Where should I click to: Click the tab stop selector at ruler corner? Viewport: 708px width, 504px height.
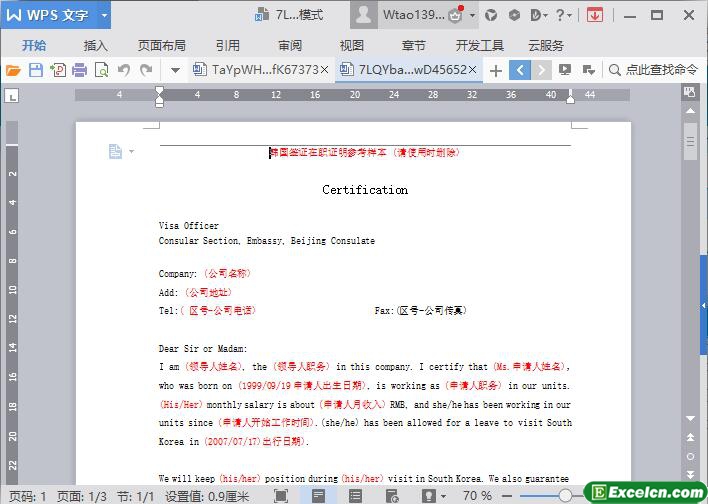(12, 96)
